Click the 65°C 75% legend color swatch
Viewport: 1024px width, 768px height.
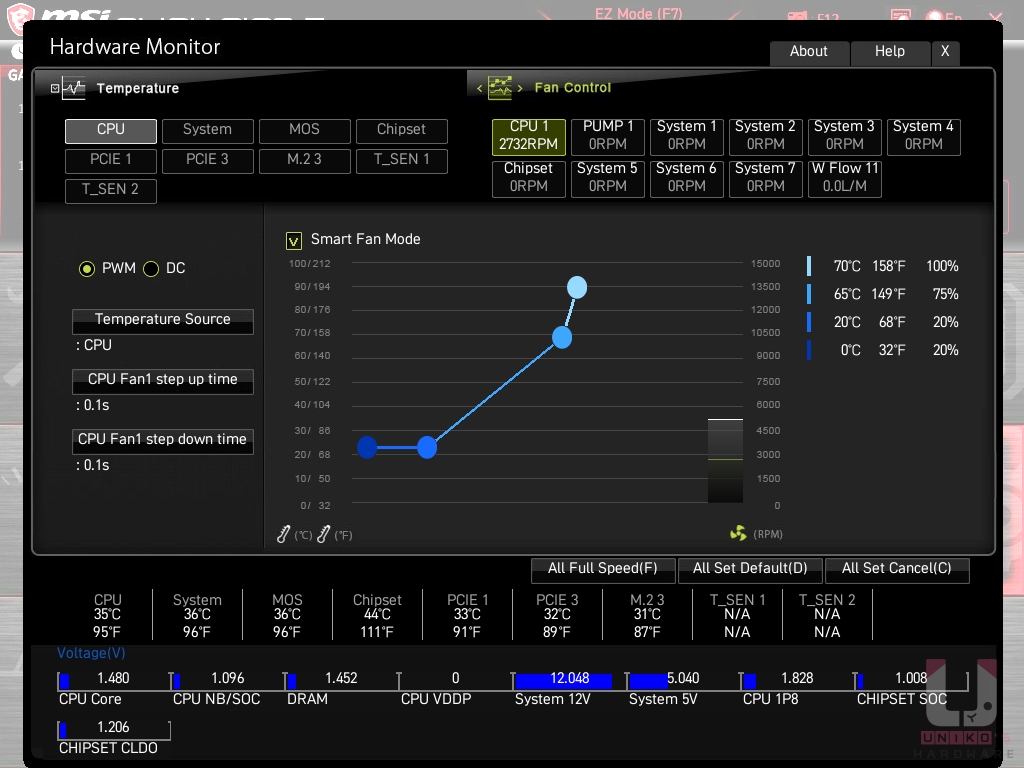click(x=809, y=294)
